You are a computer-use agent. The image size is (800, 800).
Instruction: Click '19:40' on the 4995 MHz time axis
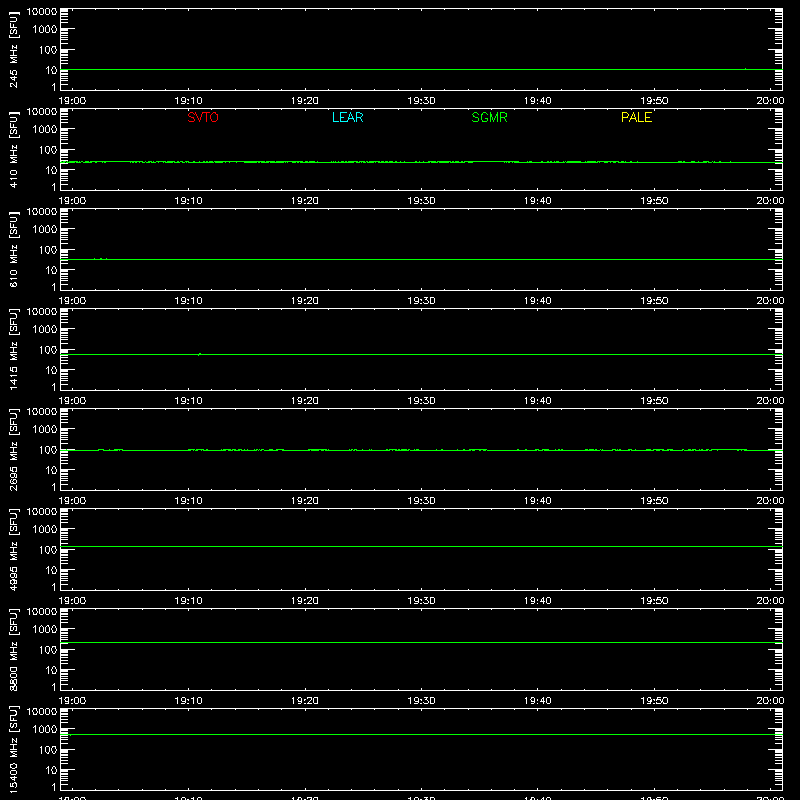[538, 601]
